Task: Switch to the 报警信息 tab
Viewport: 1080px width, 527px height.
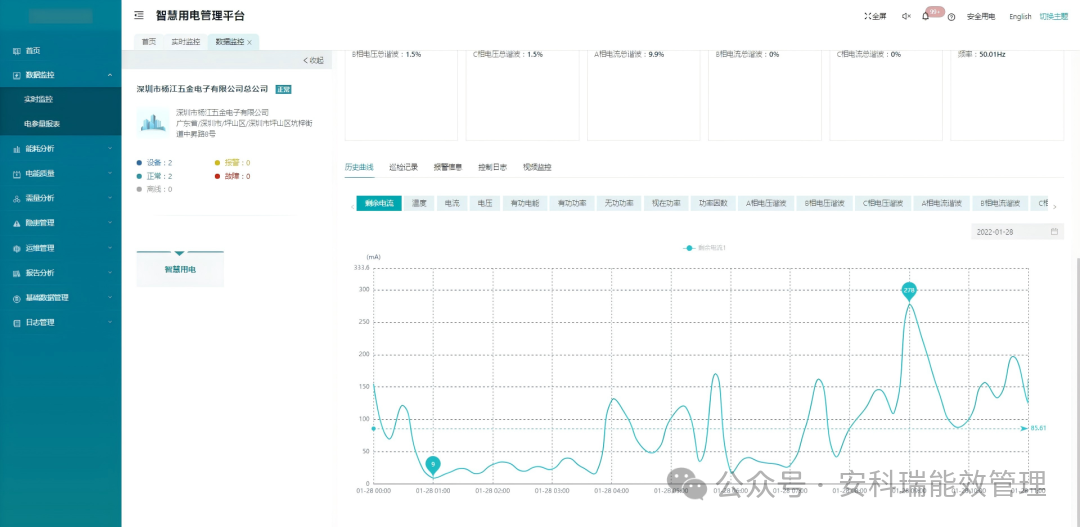Action: pos(448,167)
